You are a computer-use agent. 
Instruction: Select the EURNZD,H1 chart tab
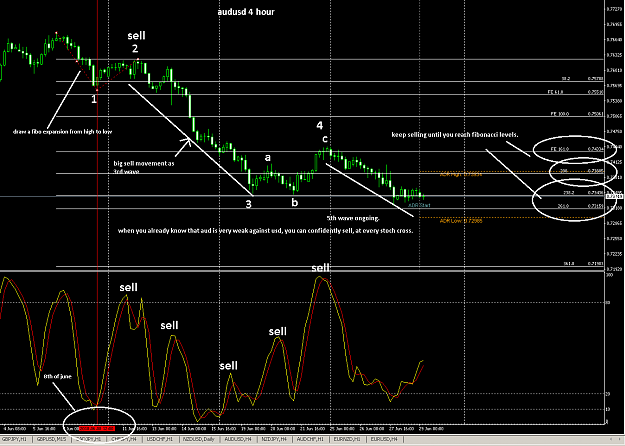point(347,439)
